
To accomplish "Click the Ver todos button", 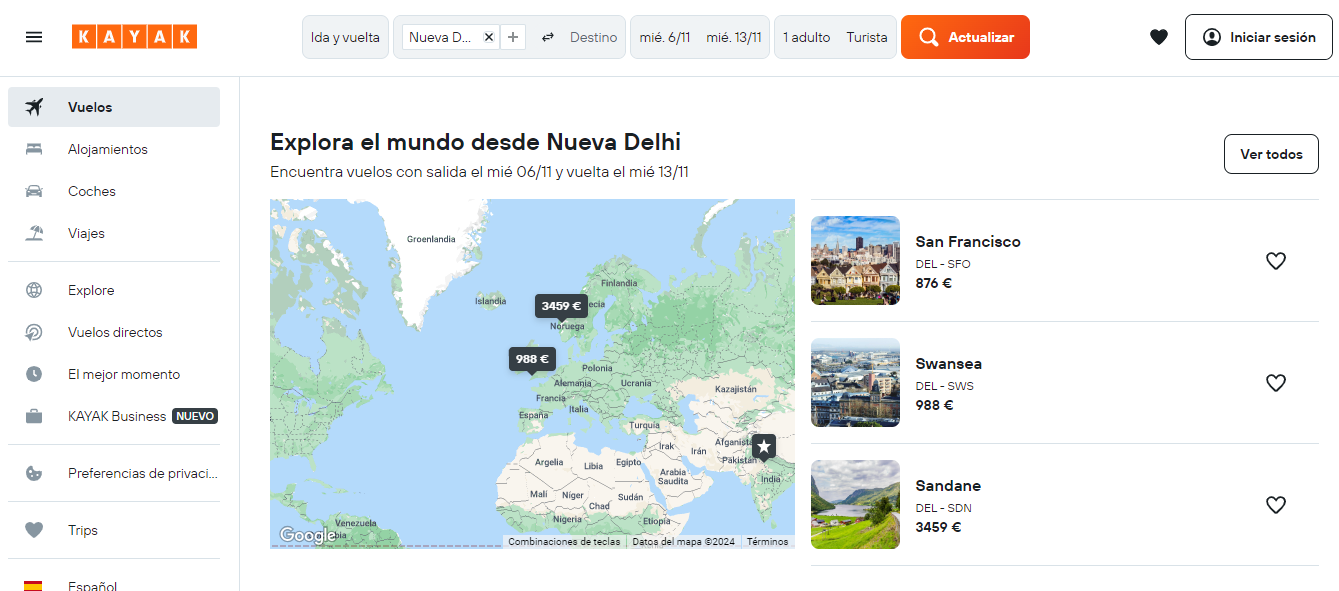I will pos(1271,154).
